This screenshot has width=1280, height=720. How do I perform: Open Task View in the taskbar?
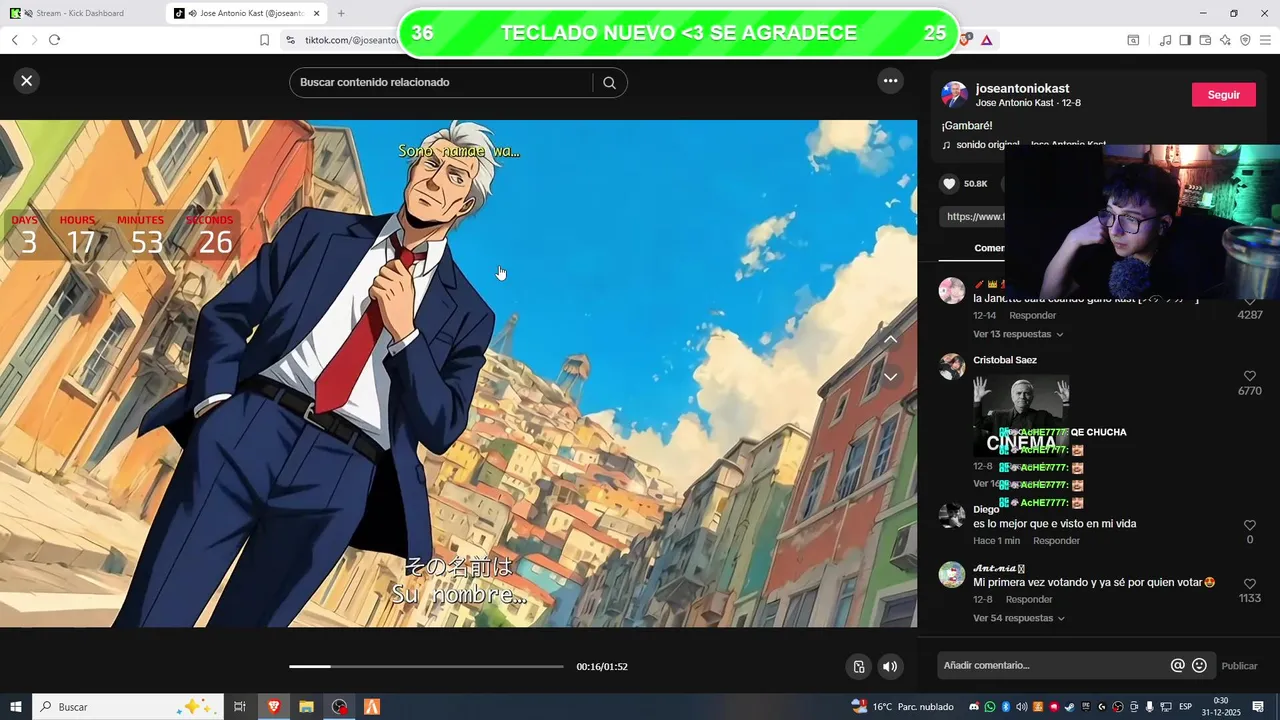click(240, 707)
